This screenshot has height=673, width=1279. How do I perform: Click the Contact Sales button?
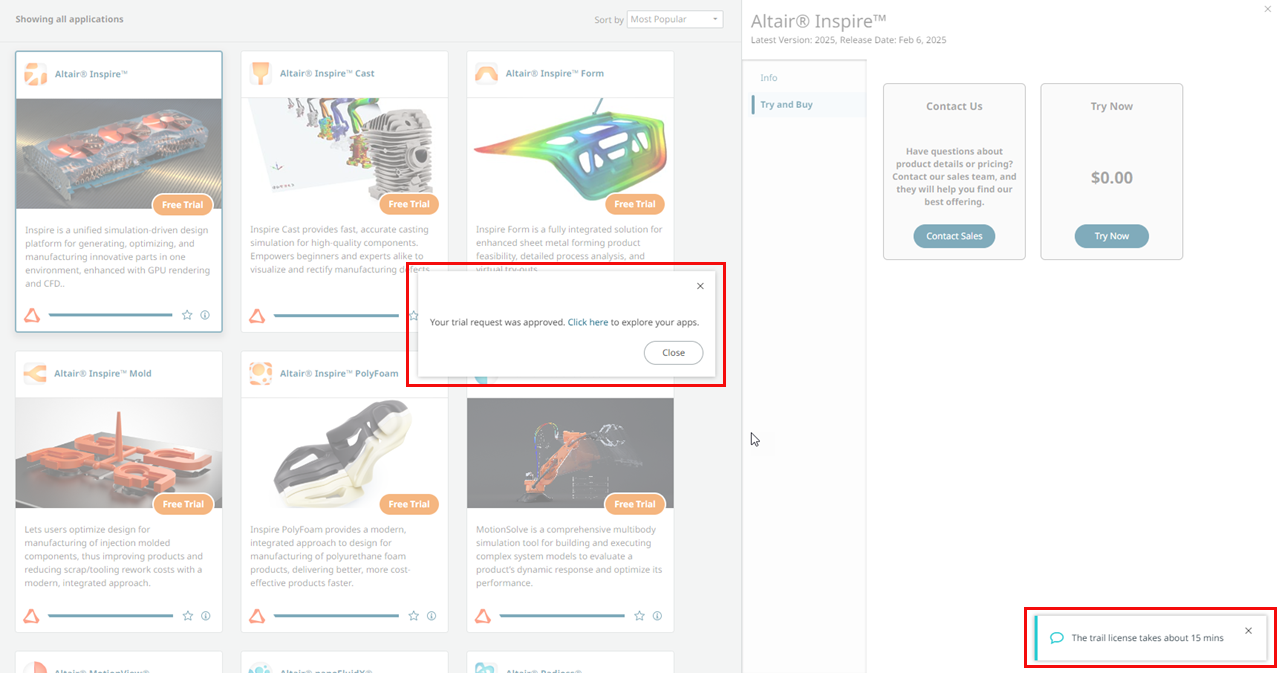pos(954,237)
